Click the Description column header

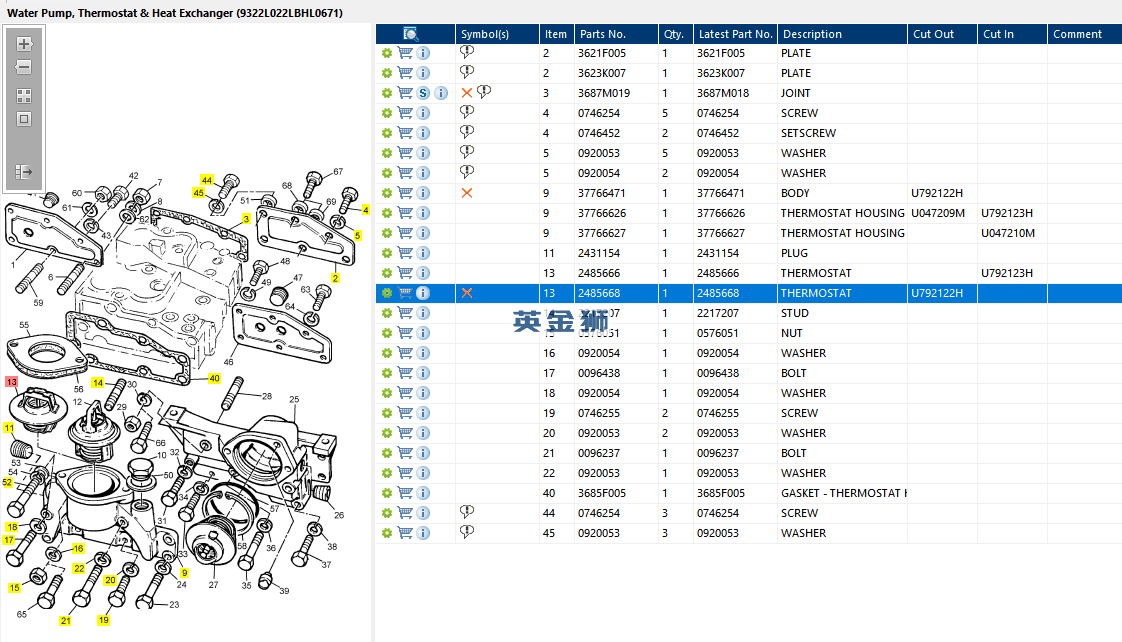tap(812, 34)
